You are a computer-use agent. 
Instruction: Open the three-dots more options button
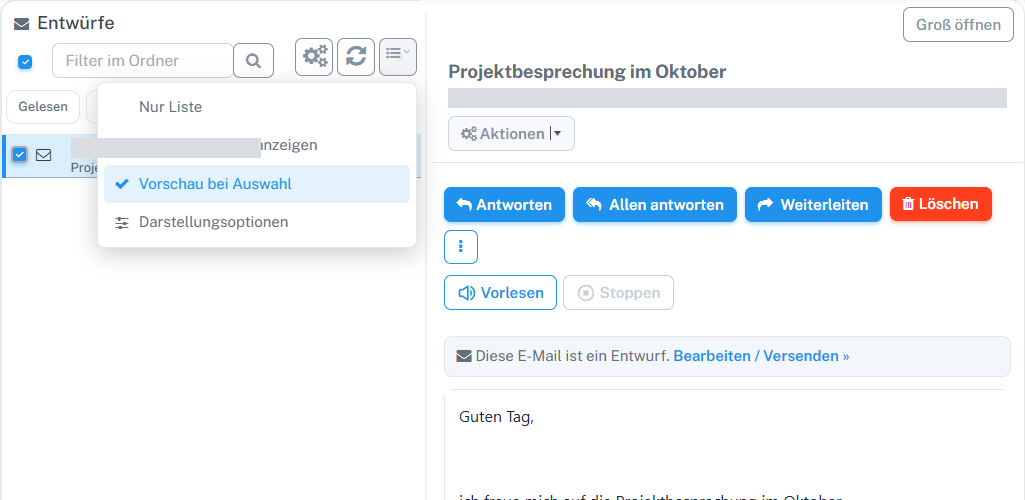pos(461,247)
